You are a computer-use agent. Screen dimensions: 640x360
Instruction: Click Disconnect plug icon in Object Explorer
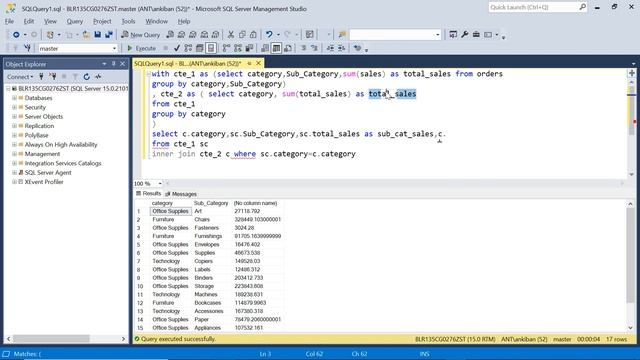click(x=53, y=76)
